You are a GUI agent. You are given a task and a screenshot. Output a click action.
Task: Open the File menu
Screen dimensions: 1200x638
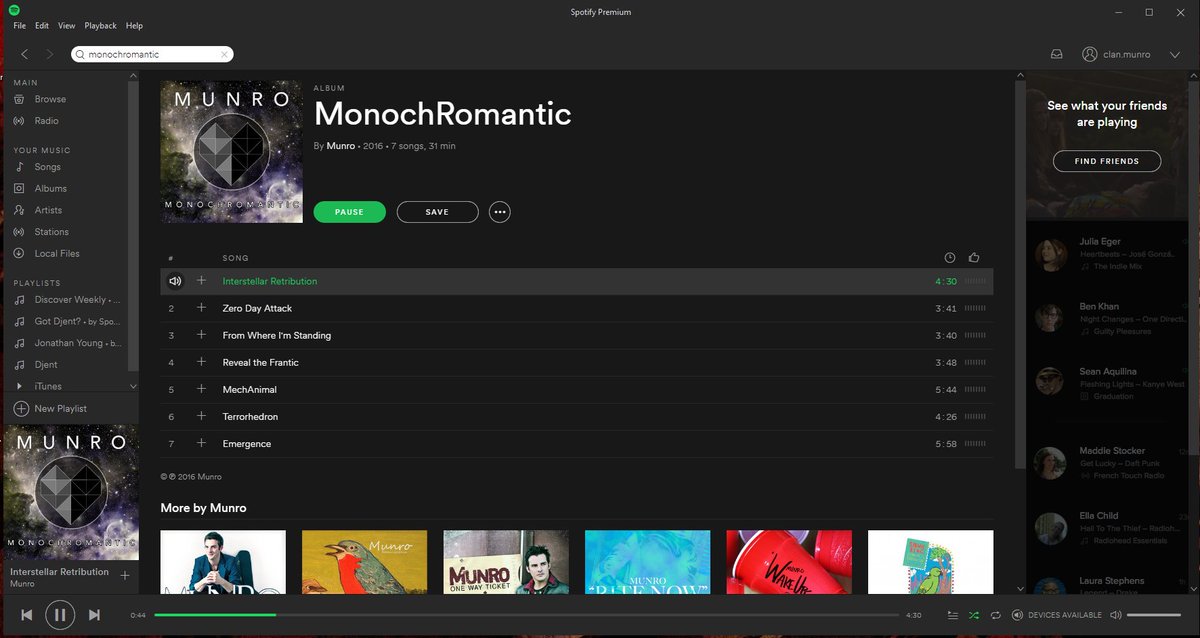(19, 25)
